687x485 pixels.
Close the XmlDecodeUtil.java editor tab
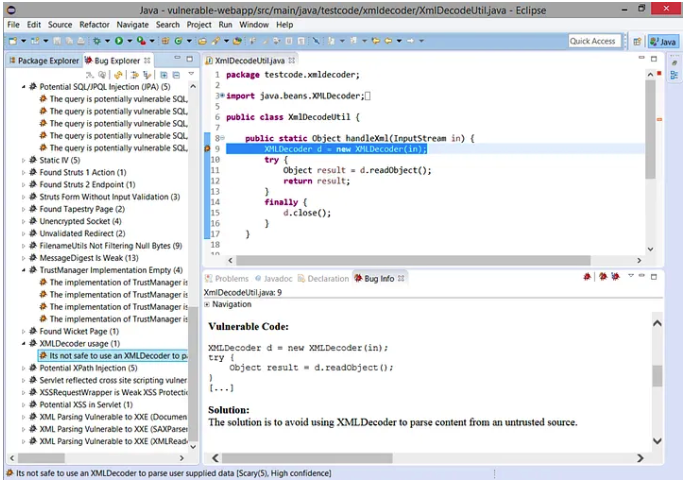[292, 60]
